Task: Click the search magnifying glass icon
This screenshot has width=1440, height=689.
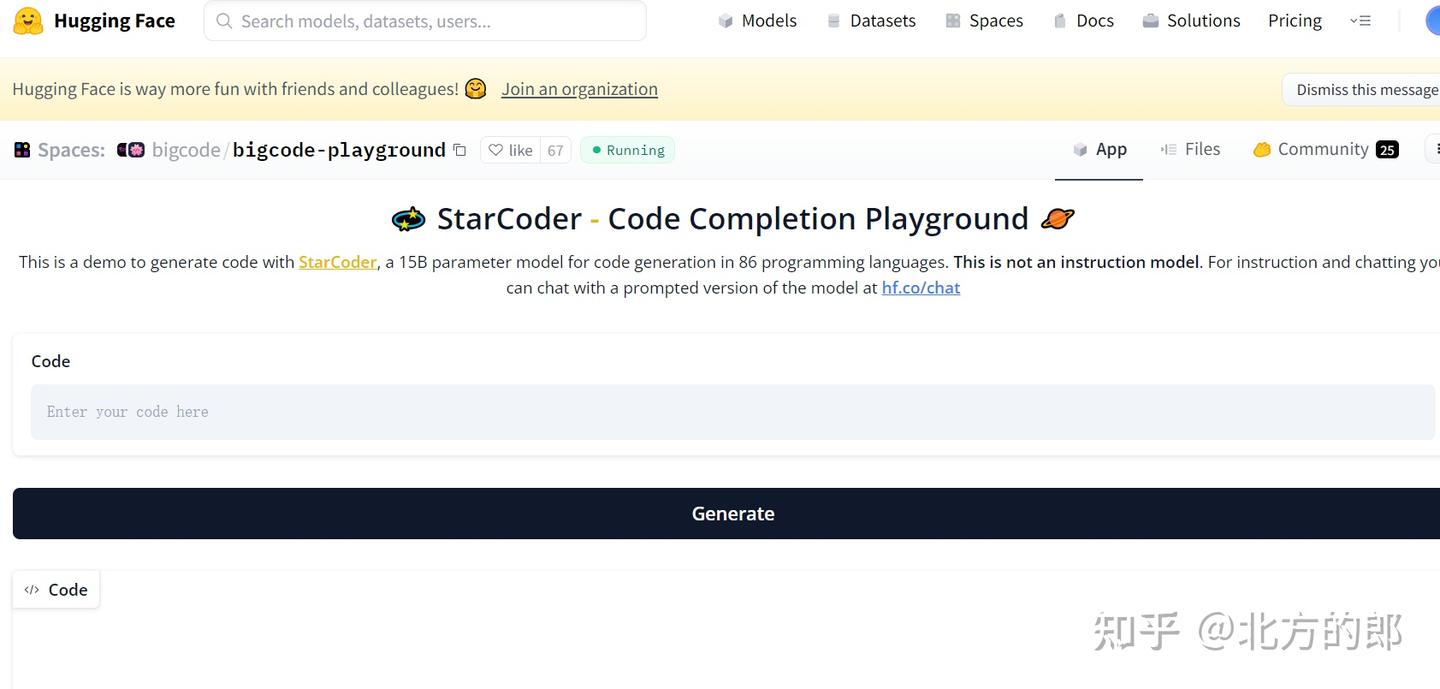Action: [223, 20]
